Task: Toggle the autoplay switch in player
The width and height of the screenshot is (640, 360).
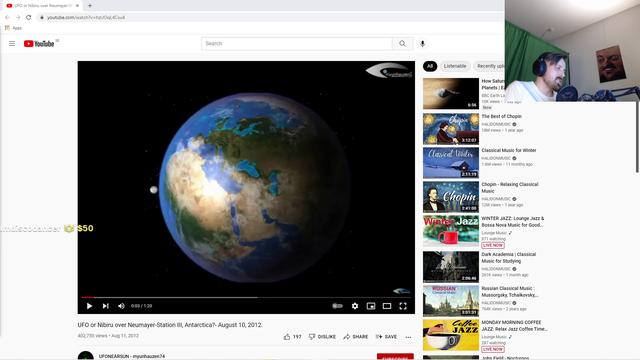Action: click(x=337, y=306)
